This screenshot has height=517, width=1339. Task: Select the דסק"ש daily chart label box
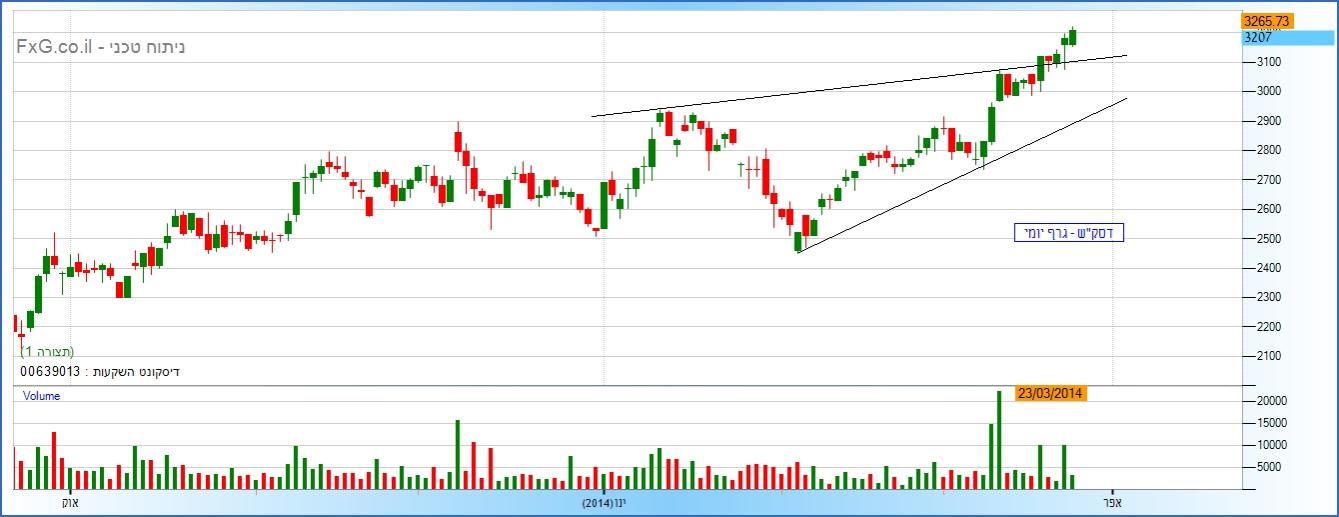[x=1068, y=233]
